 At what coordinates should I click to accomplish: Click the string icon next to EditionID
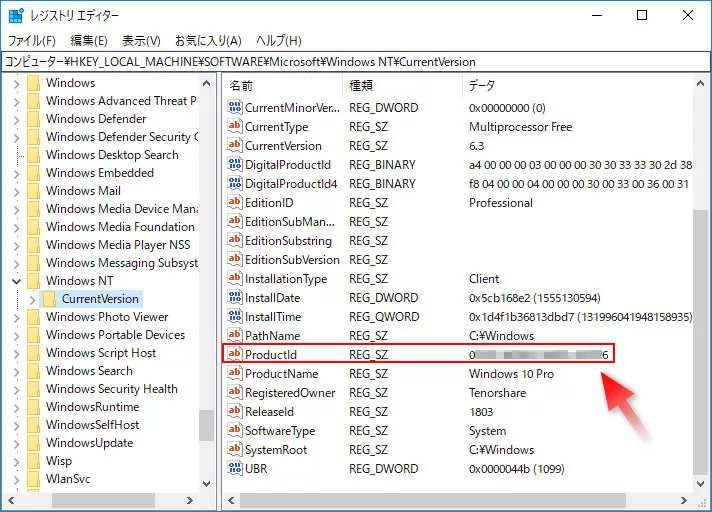(x=235, y=202)
